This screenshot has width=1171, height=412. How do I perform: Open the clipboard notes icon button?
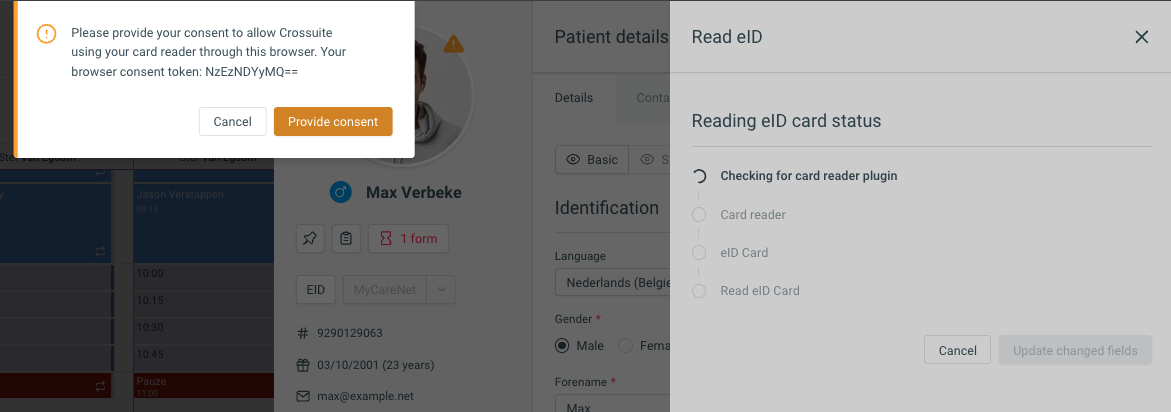[x=346, y=239]
